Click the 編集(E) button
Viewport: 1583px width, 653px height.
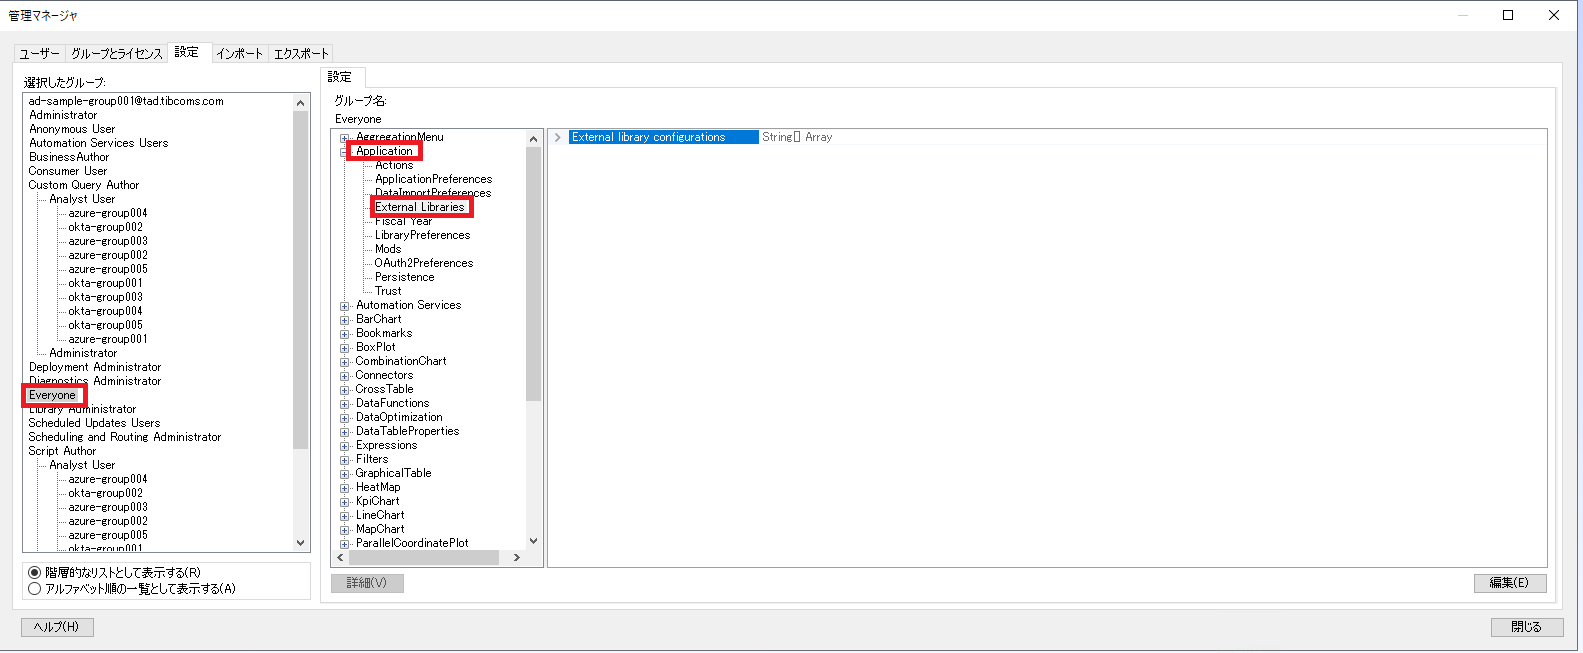1509,583
